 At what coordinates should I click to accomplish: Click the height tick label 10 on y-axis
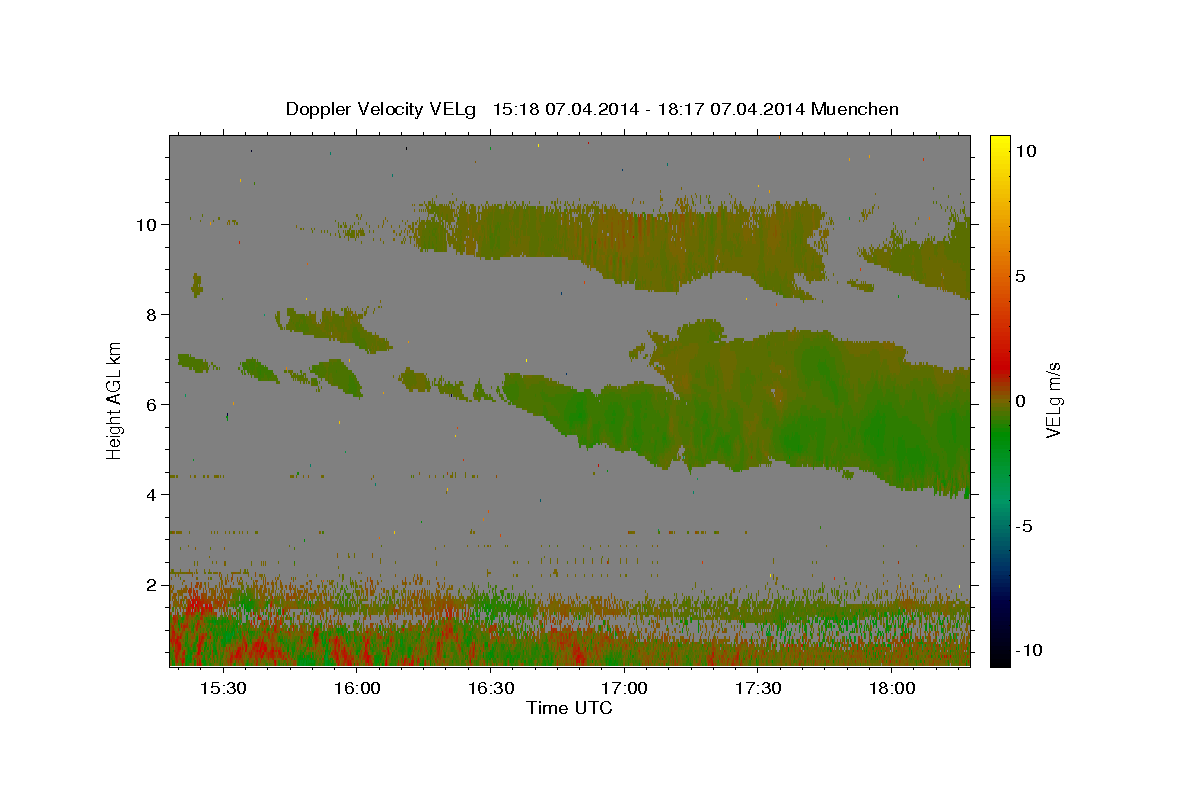click(x=147, y=224)
